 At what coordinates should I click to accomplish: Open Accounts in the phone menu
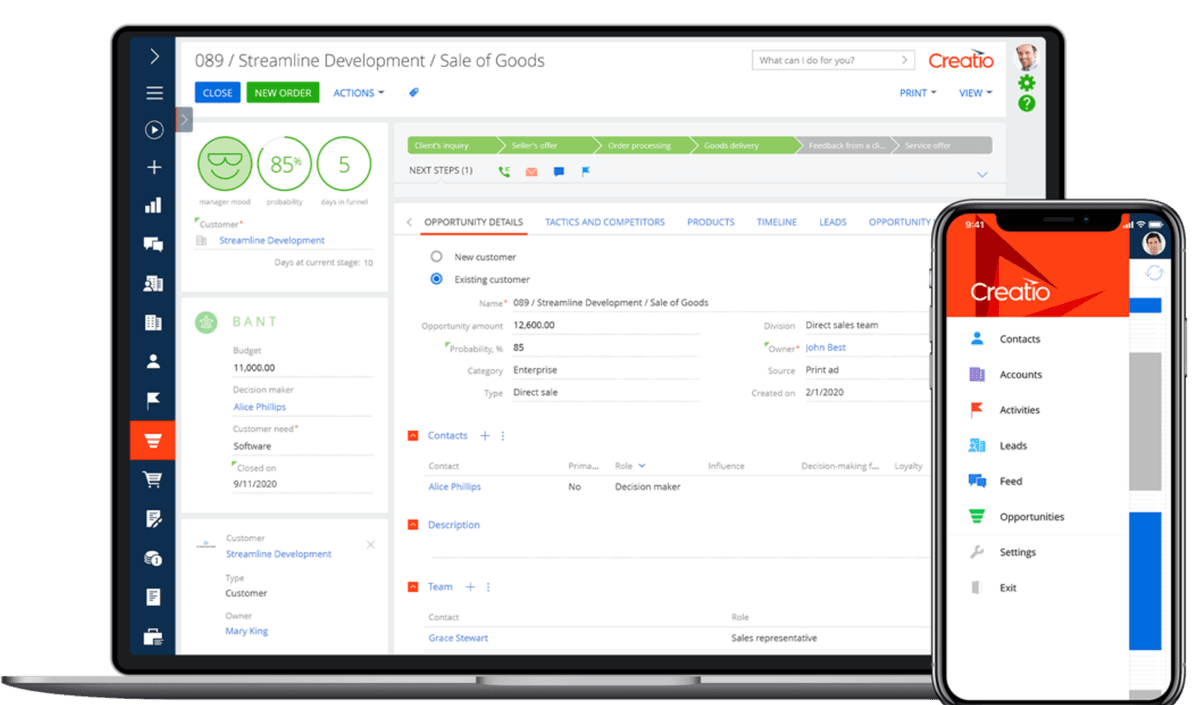tap(1021, 375)
